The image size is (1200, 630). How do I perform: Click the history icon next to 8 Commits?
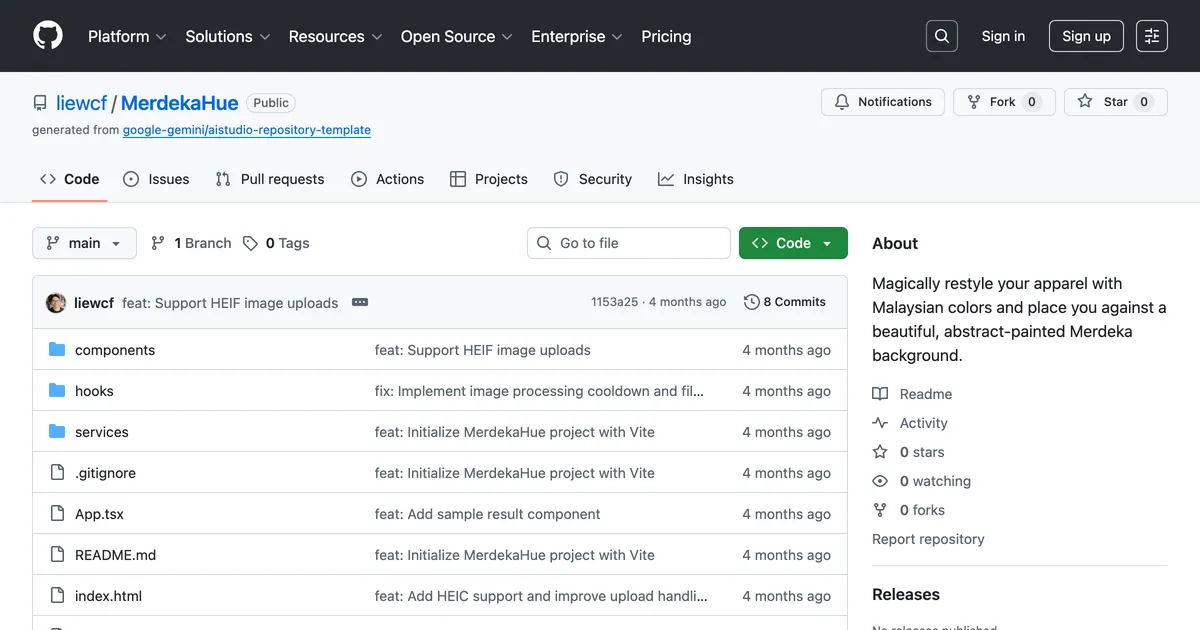[750, 302]
